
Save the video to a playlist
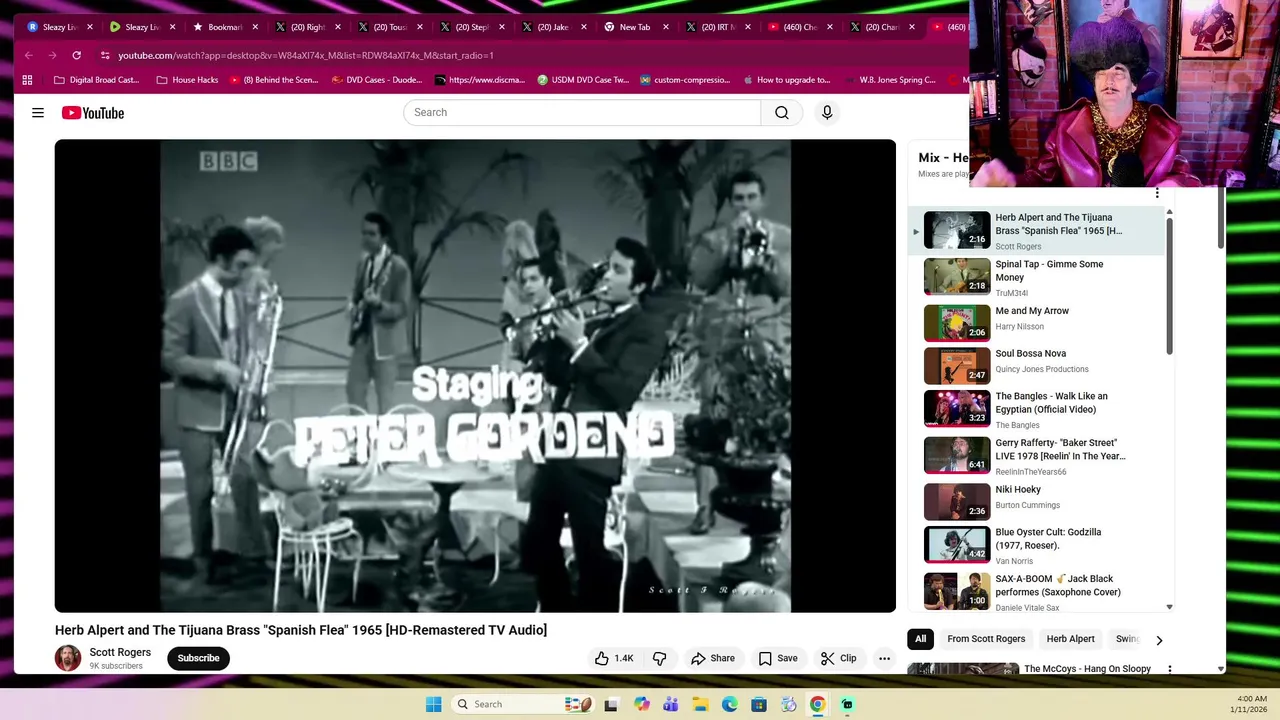(x=778, y=658)
